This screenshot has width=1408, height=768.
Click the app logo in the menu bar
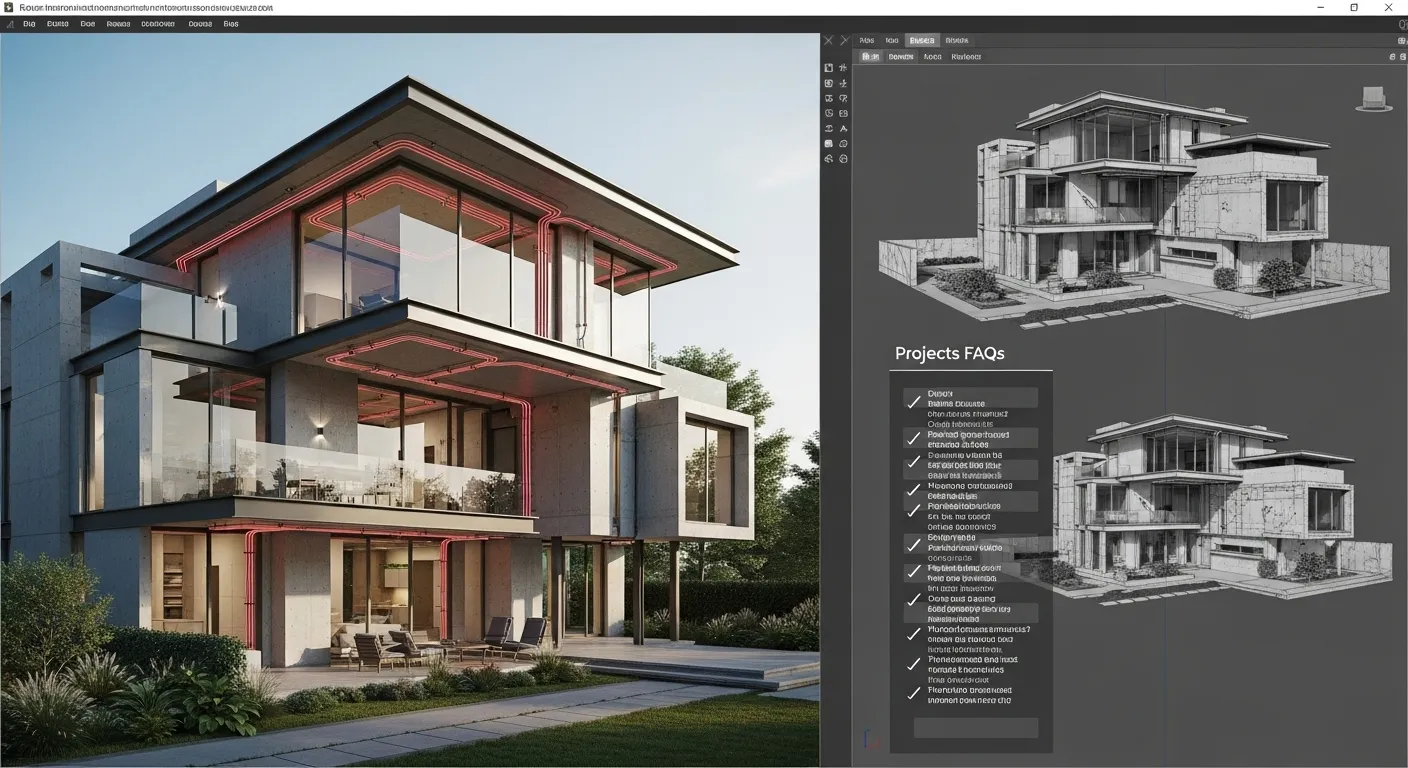tap(9, 24)
